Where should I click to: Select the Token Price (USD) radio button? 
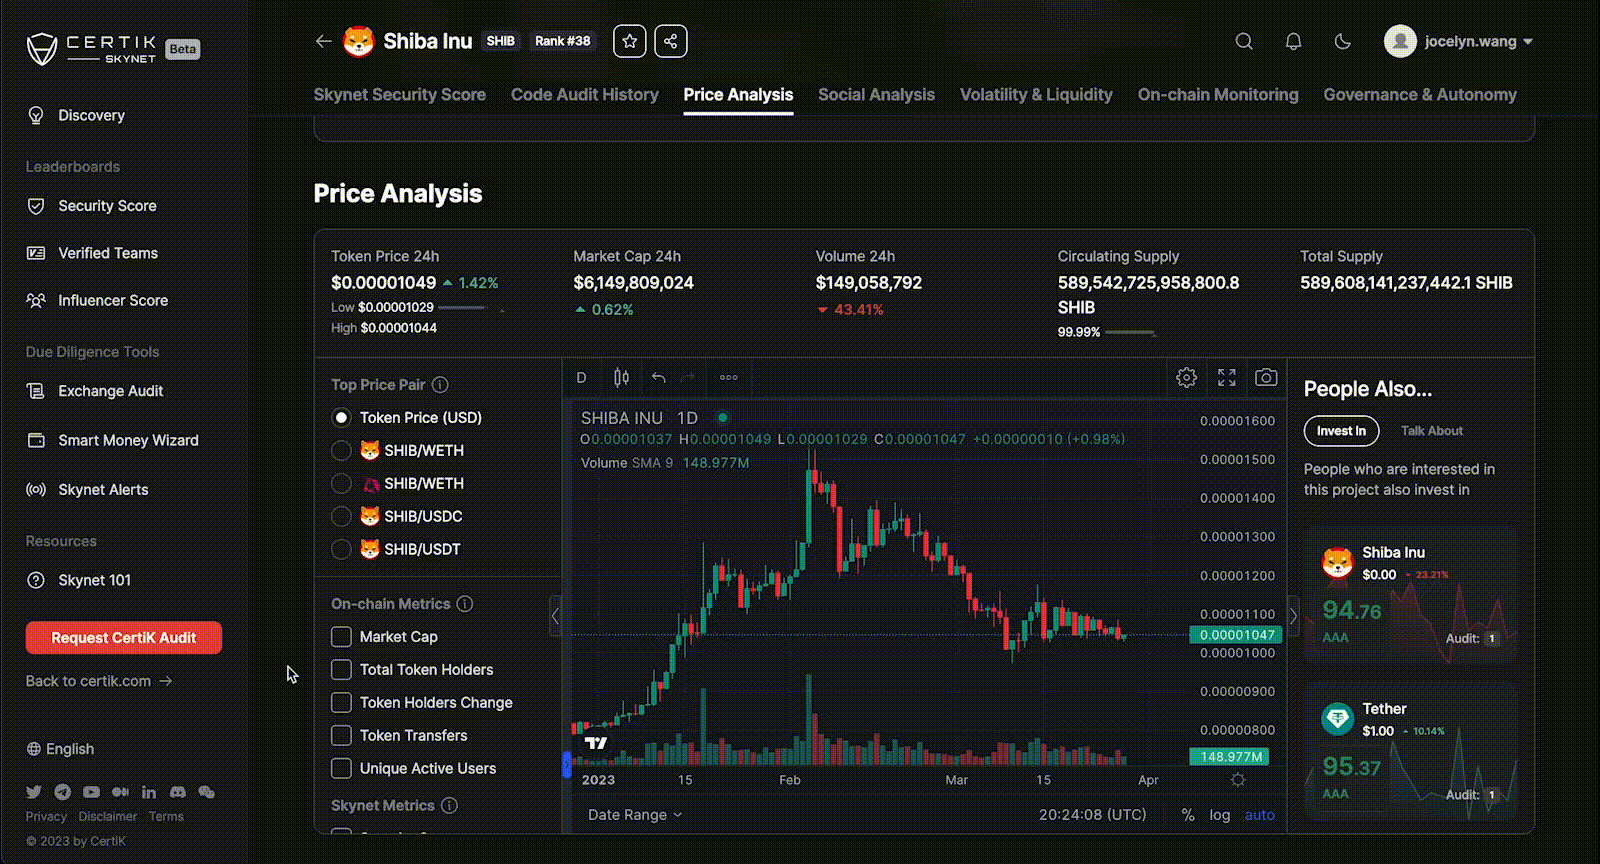click(x=341, y=417)
